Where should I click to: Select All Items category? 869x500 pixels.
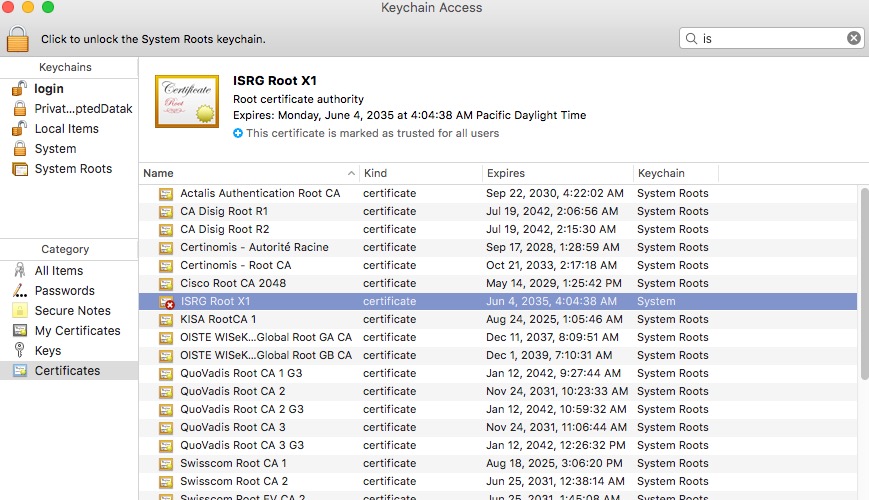coord(59,271)
